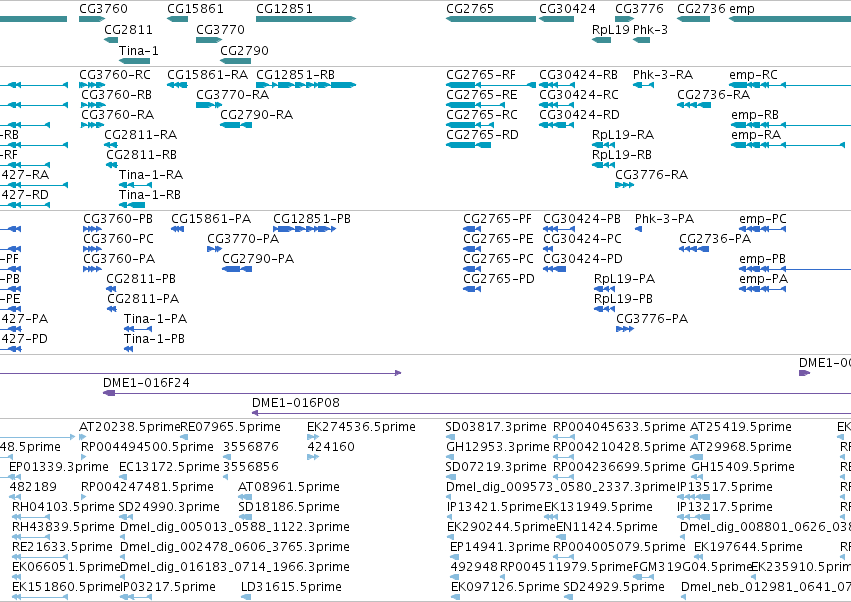The height and width of the screenshot is (602, 851).
Task: Click transcript RpL19-RB
Action: coord(604,166)
